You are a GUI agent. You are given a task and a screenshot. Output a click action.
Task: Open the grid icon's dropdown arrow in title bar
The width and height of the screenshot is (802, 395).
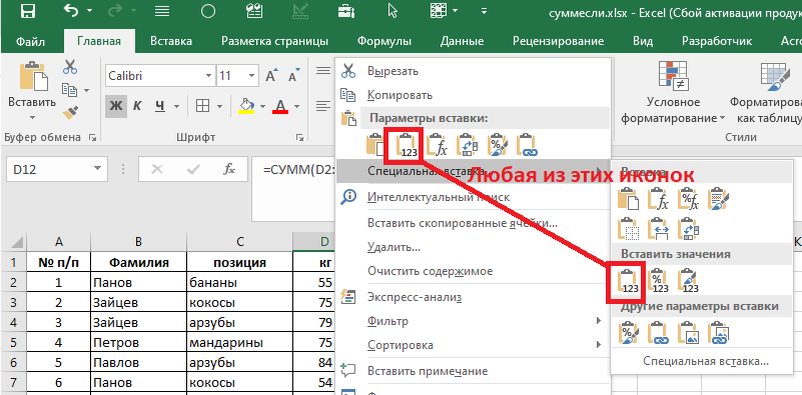coord(455,11)
